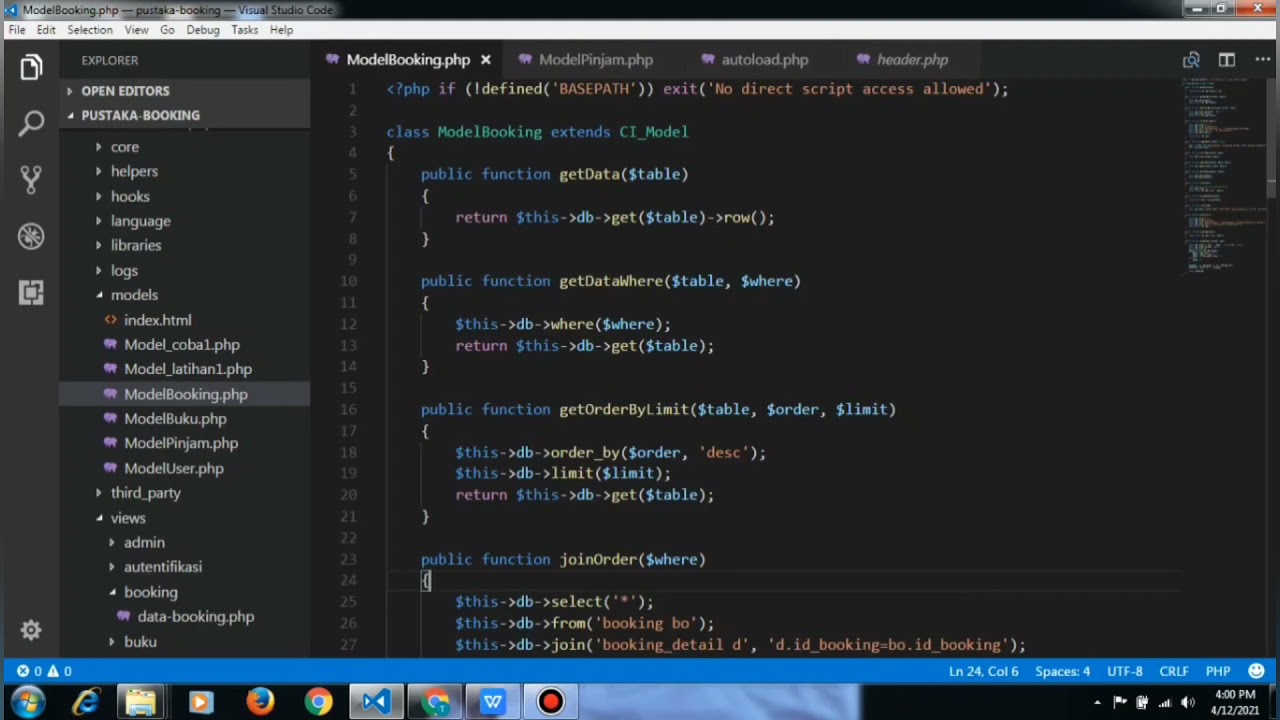Collapse the views folder
The height and width of the screenshot is (720, 1280).
128,518
